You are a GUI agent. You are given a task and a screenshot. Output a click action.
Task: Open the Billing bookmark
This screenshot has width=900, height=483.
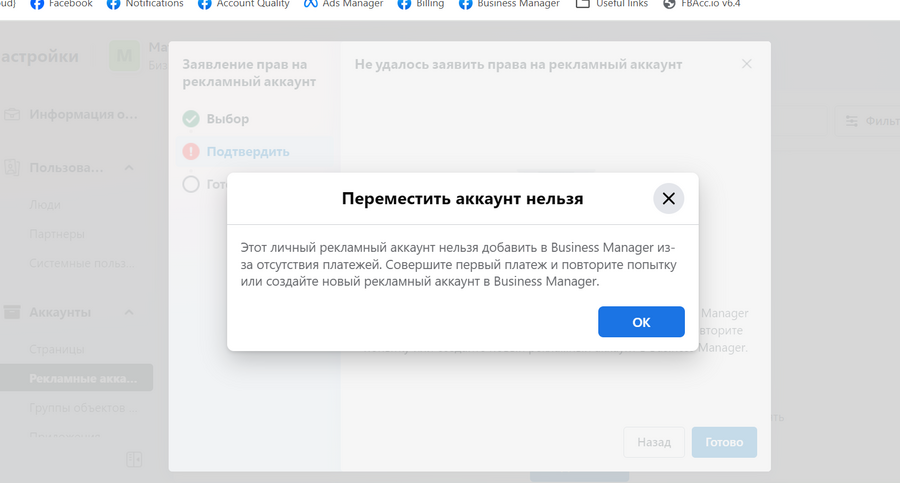point(421,4)
